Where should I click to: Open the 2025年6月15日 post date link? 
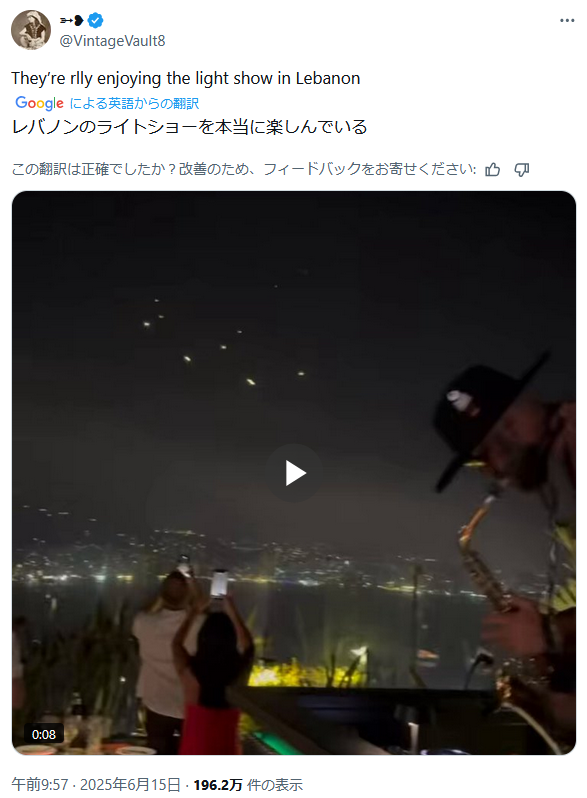click(x=130, y=785)
